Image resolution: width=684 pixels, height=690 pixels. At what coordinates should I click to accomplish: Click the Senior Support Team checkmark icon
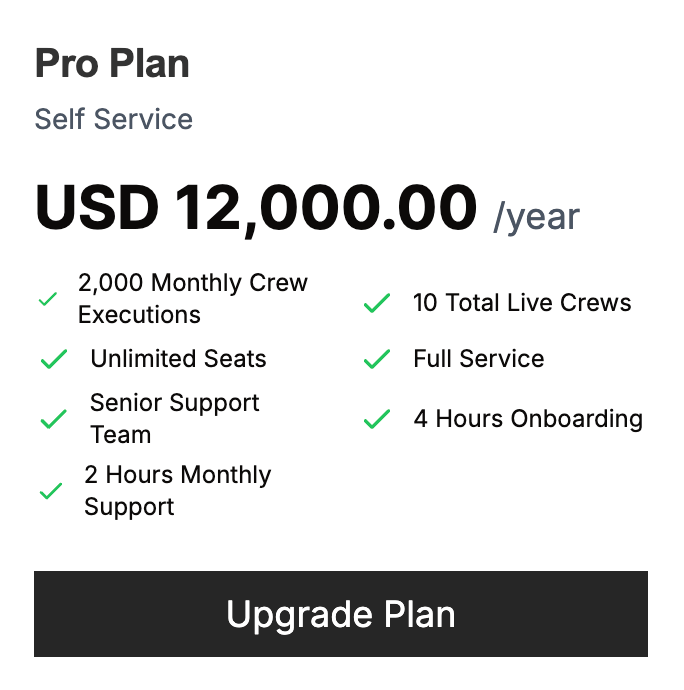[53, 419]
